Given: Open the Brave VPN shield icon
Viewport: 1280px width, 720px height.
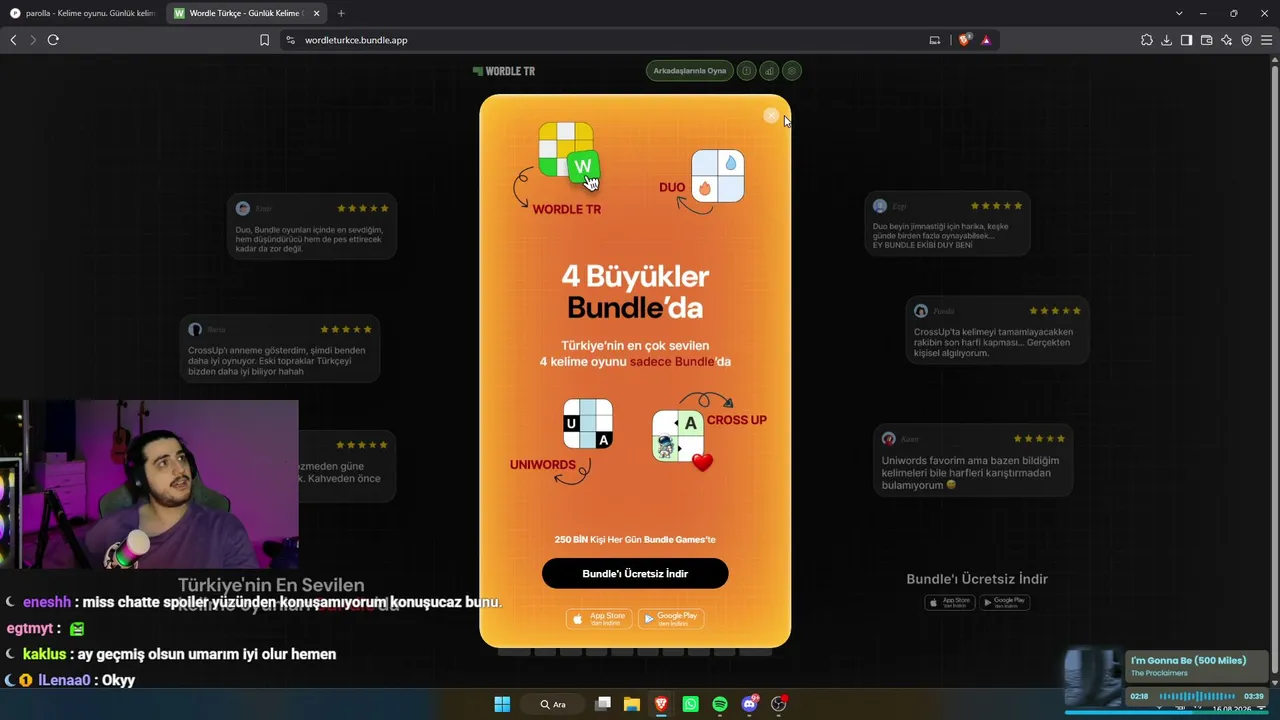Looking at the screenshot, I should click(1246, 40).
